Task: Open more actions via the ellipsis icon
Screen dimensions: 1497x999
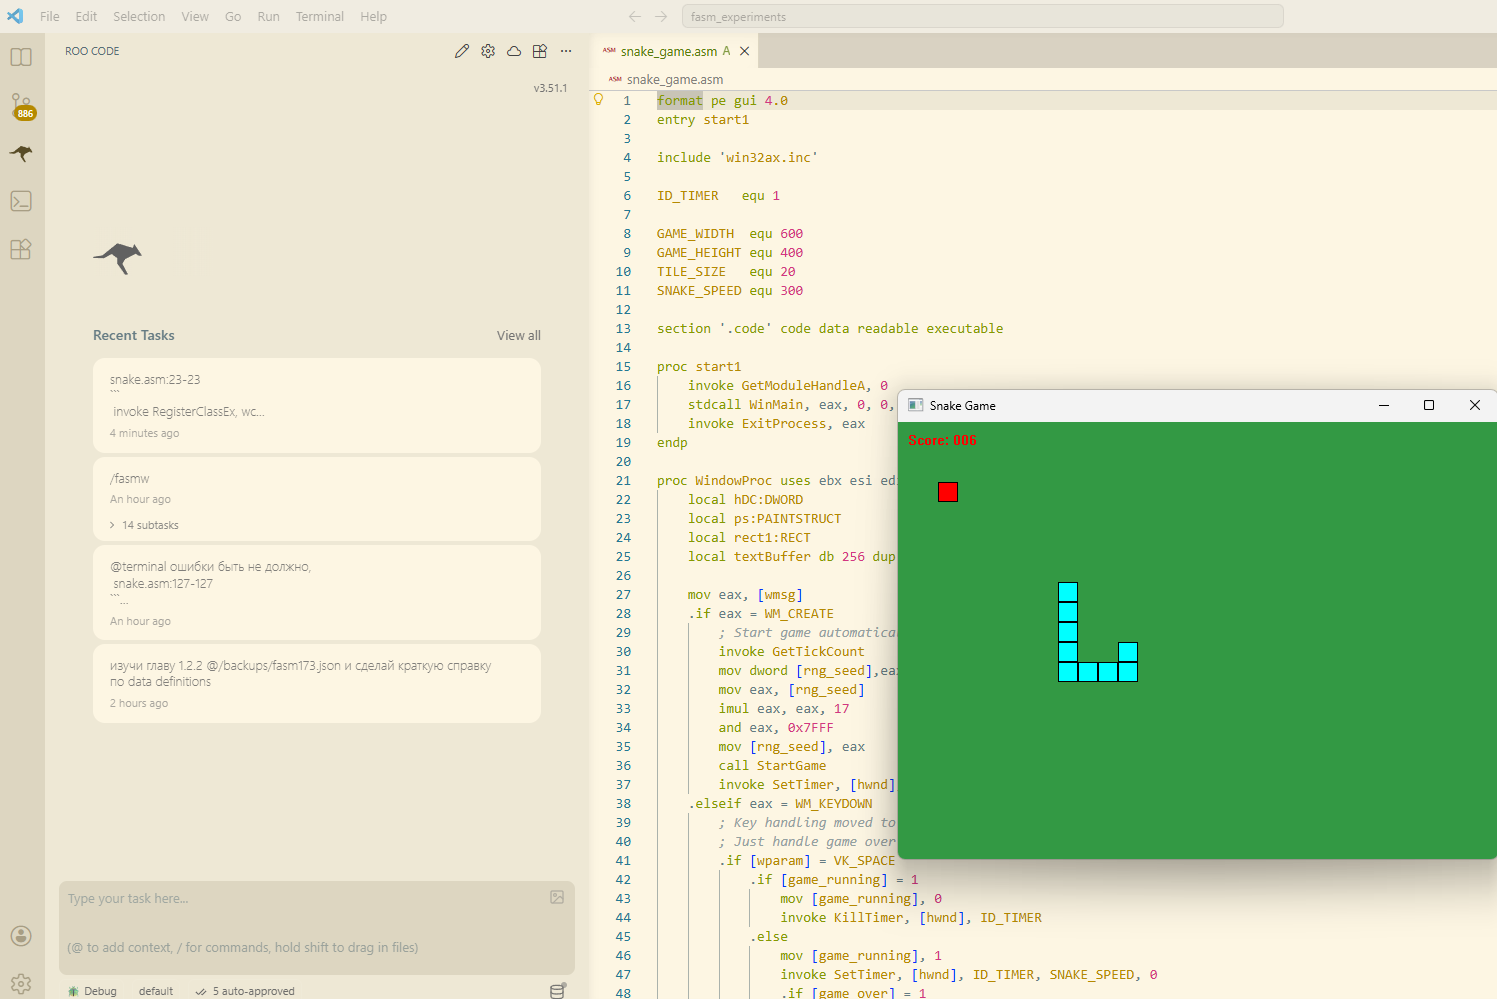Action: point(566,50)
